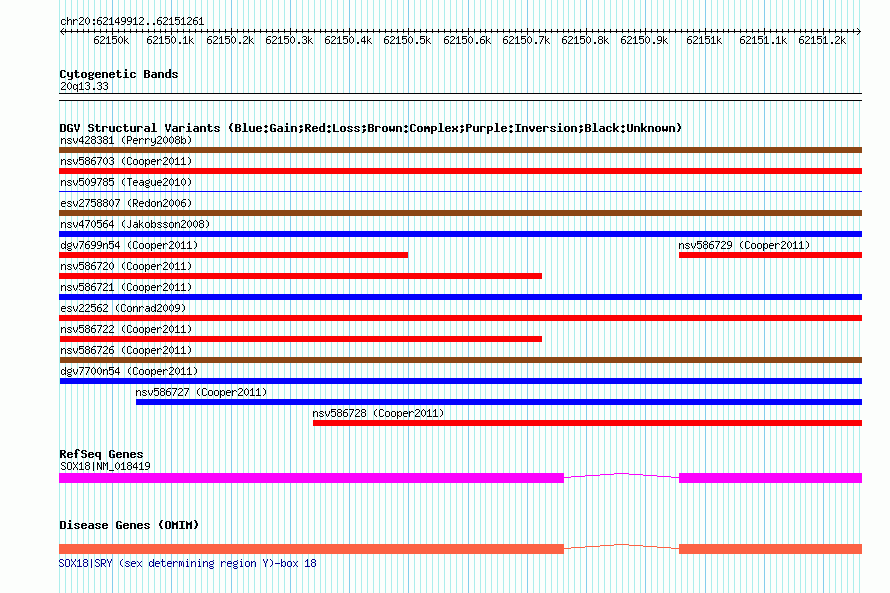Click the blue bar of nsv586727
Viewport: 890px width, 593px height.
coord(499,402)
